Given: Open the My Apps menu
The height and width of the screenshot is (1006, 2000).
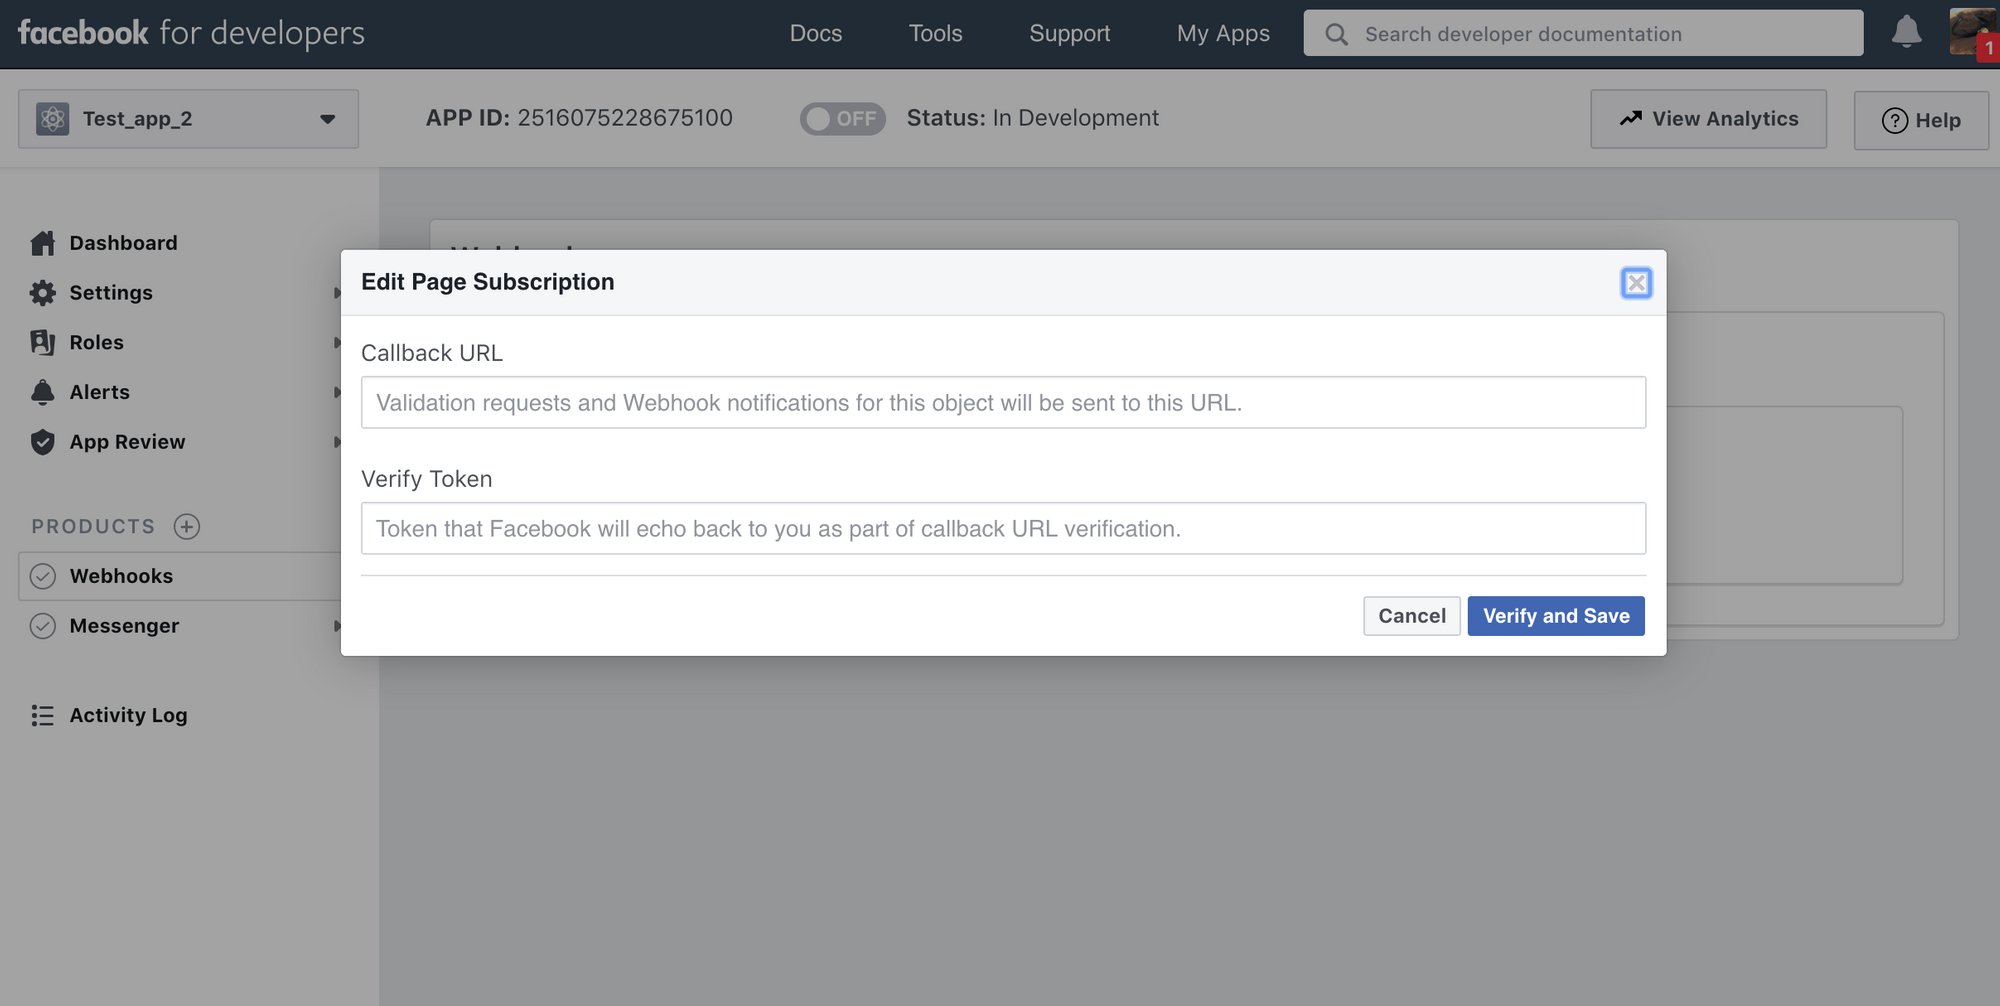Looking at the screenshot, I should [1222, 33].
